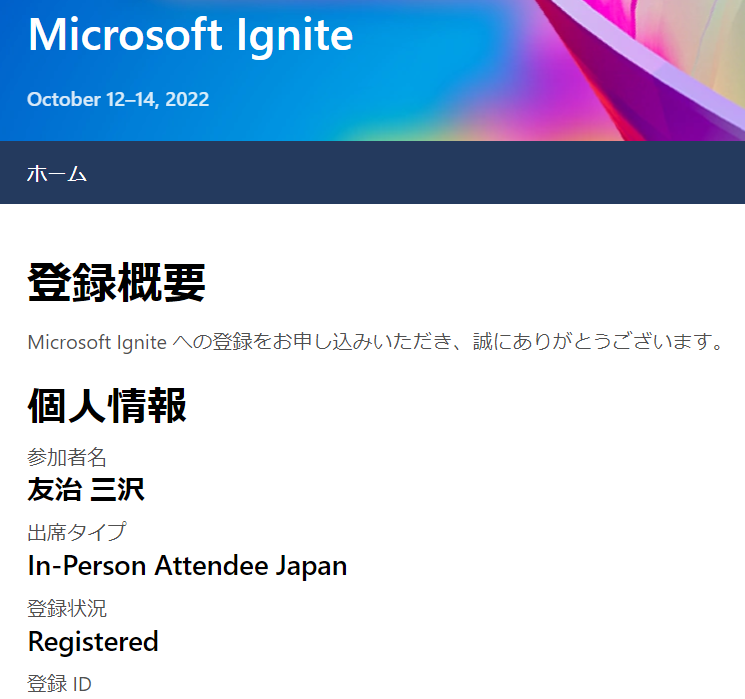
Task: Open the ホーム navigation link
Action: (57, 173)
